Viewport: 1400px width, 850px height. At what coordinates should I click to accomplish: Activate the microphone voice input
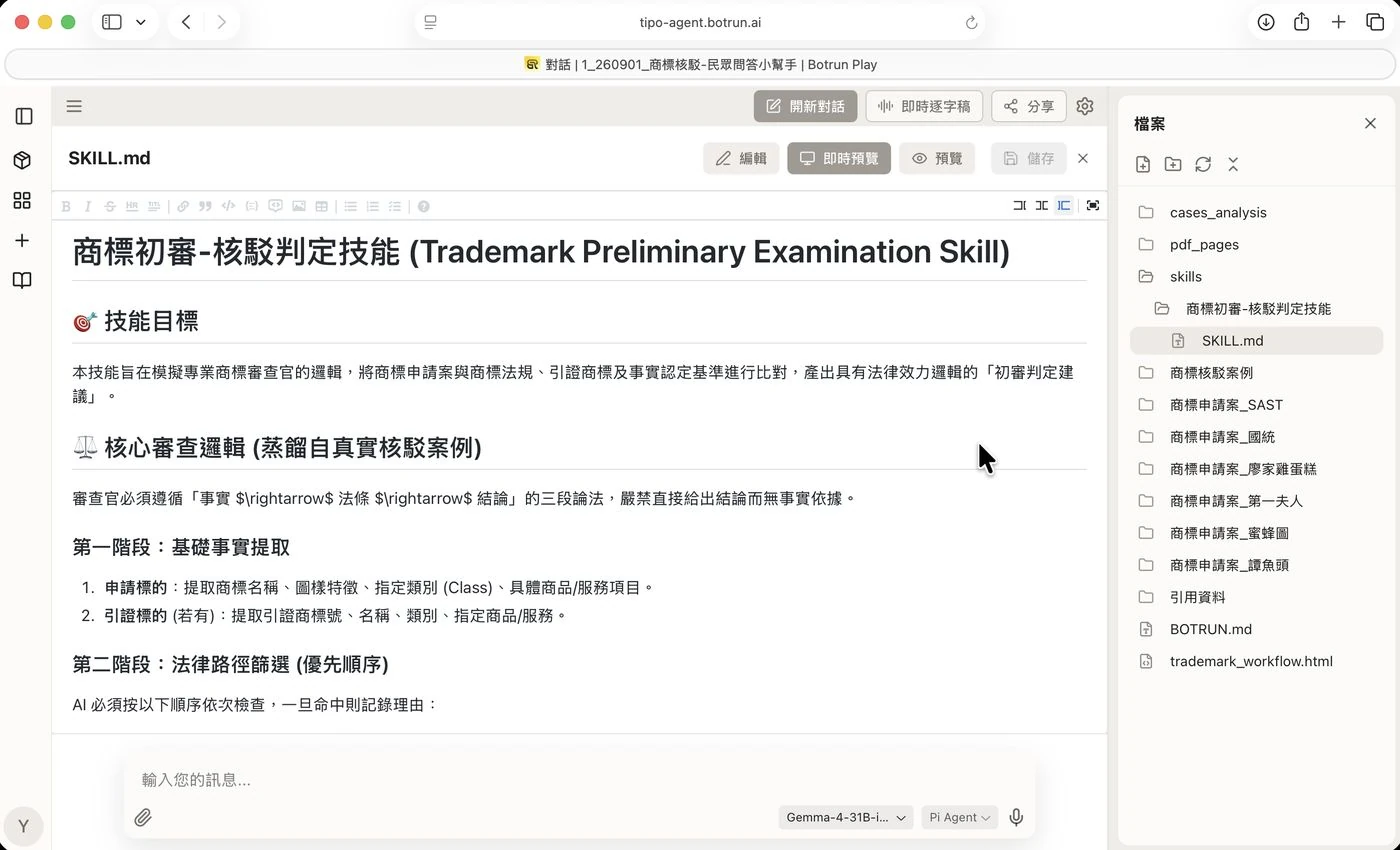pyautogui.click(x=1016, y=817)
